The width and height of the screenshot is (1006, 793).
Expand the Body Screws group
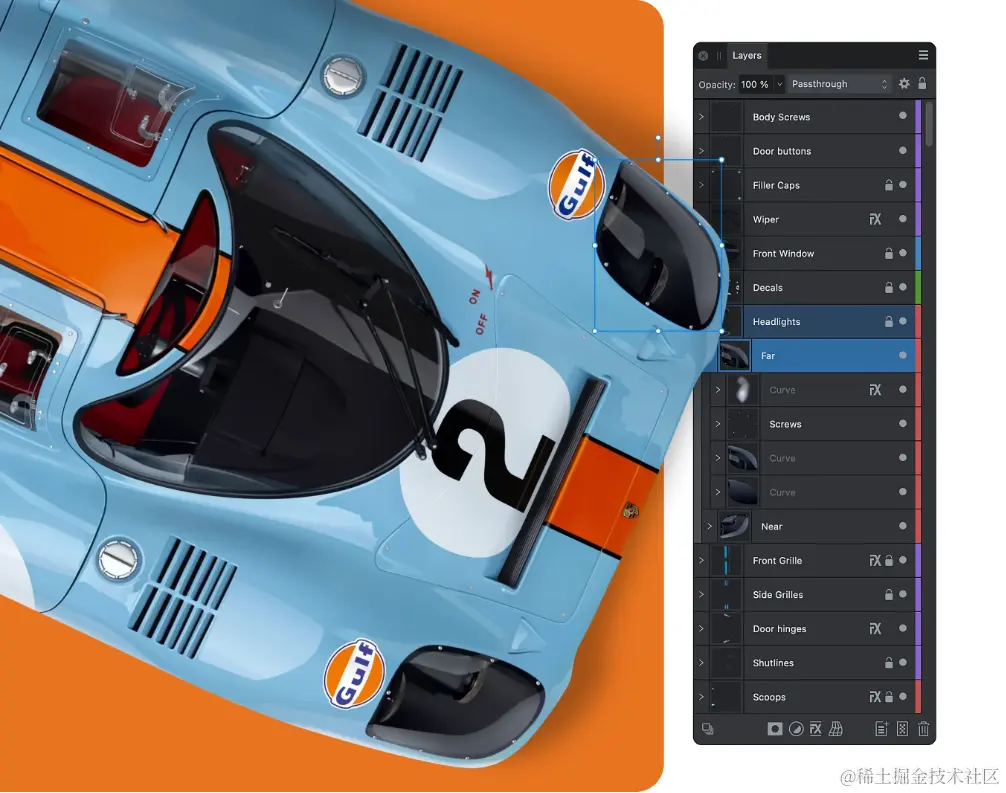pyautogui.click(x=701, y=117)
